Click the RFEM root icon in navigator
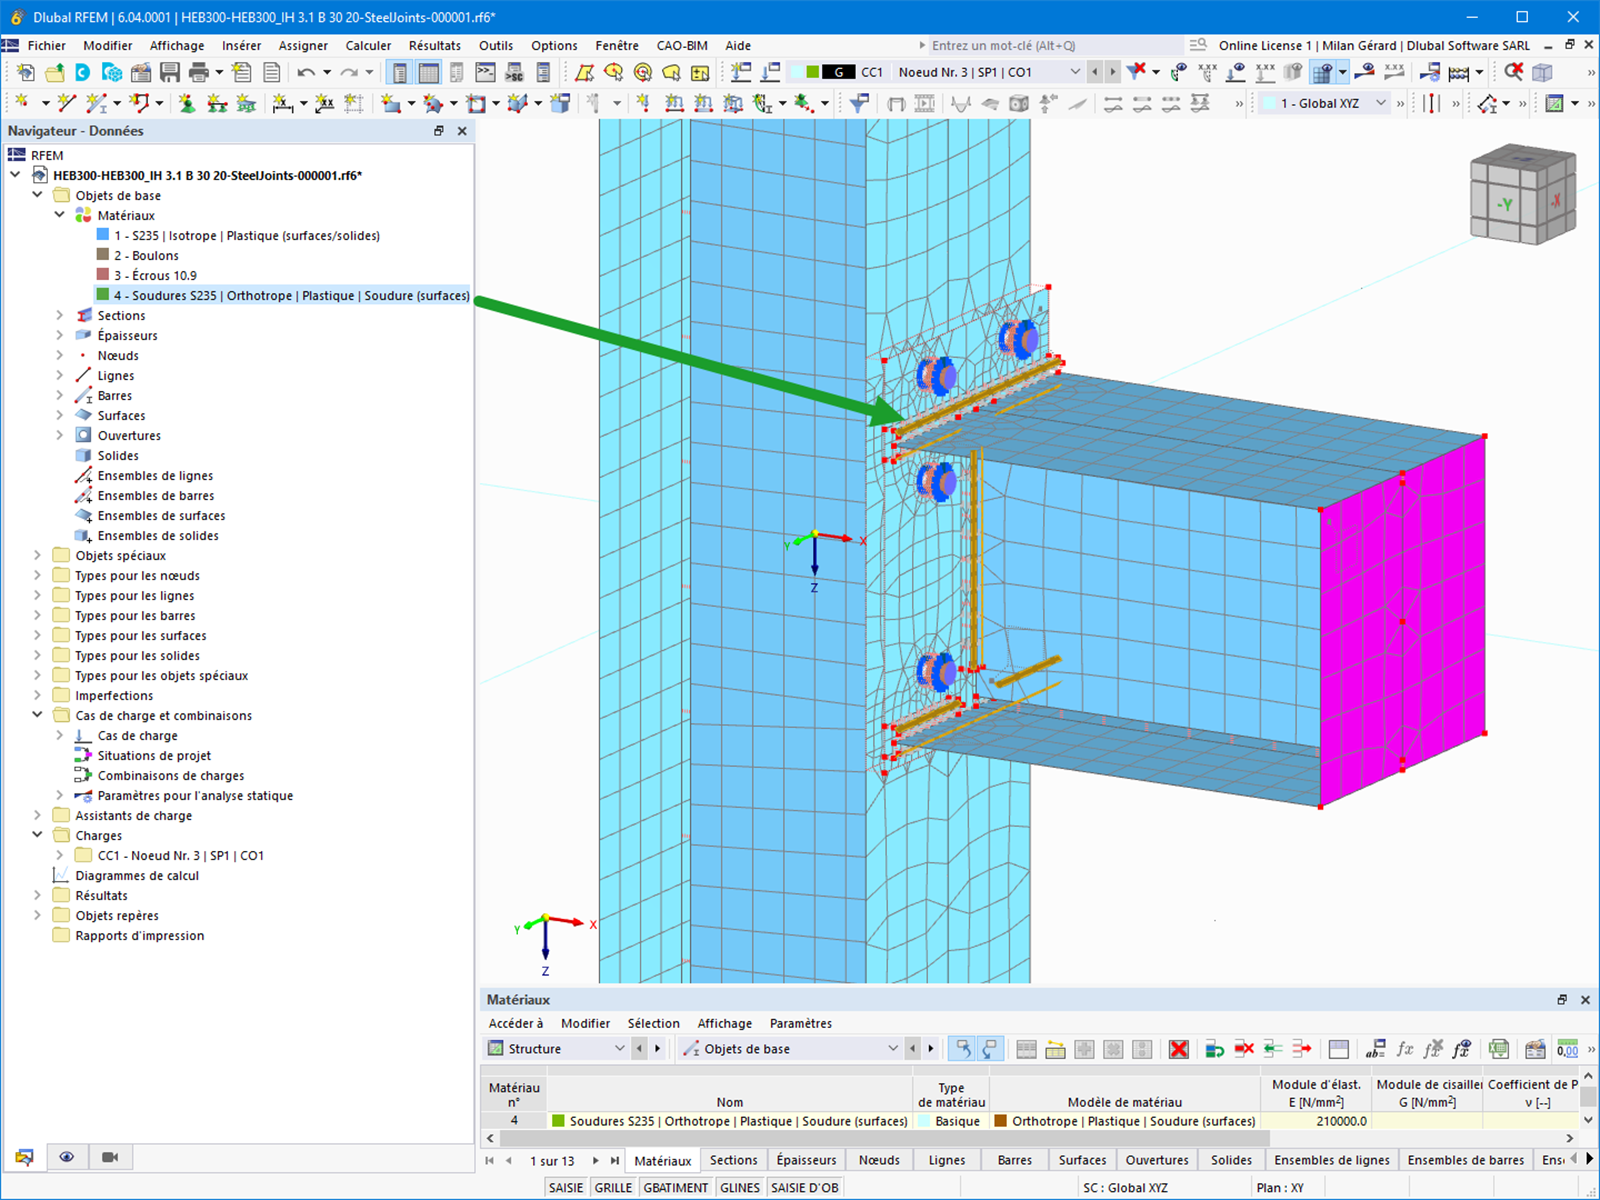Image resolution: width=1600 pixels, height=1200 pixels. pos(17,155)
